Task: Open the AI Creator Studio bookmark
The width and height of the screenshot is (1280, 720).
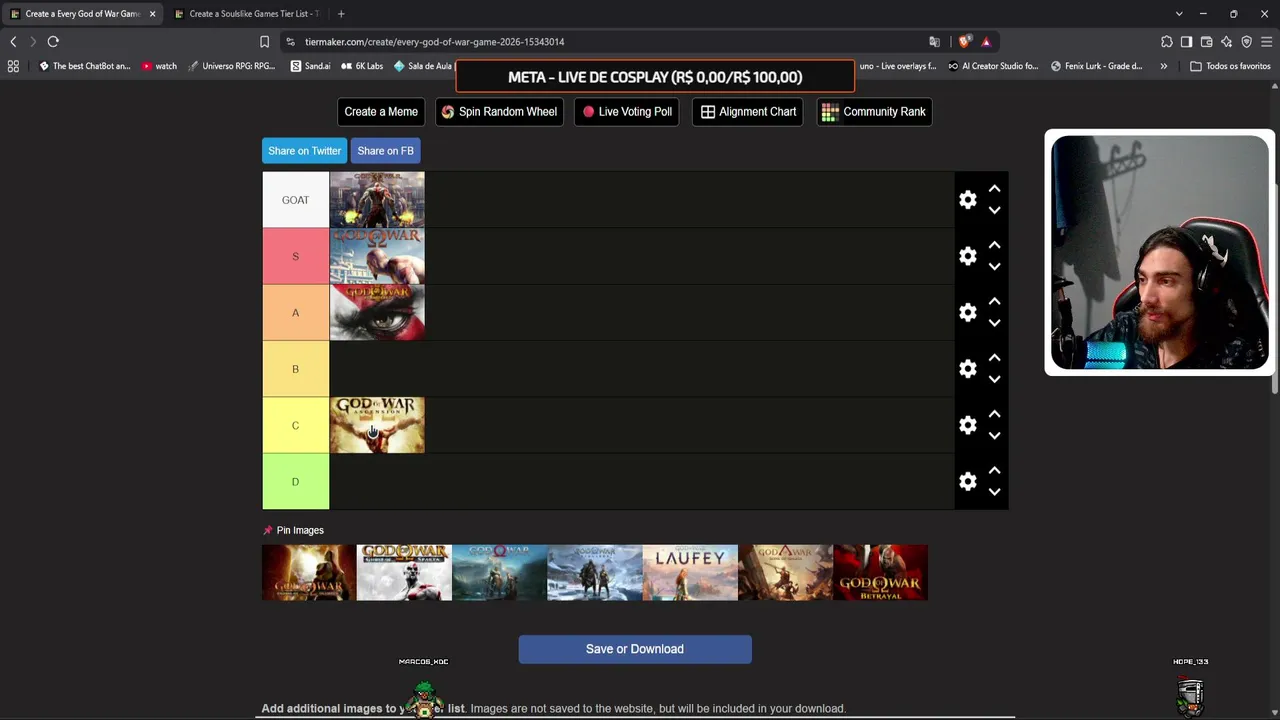Action: click(993, 66)
